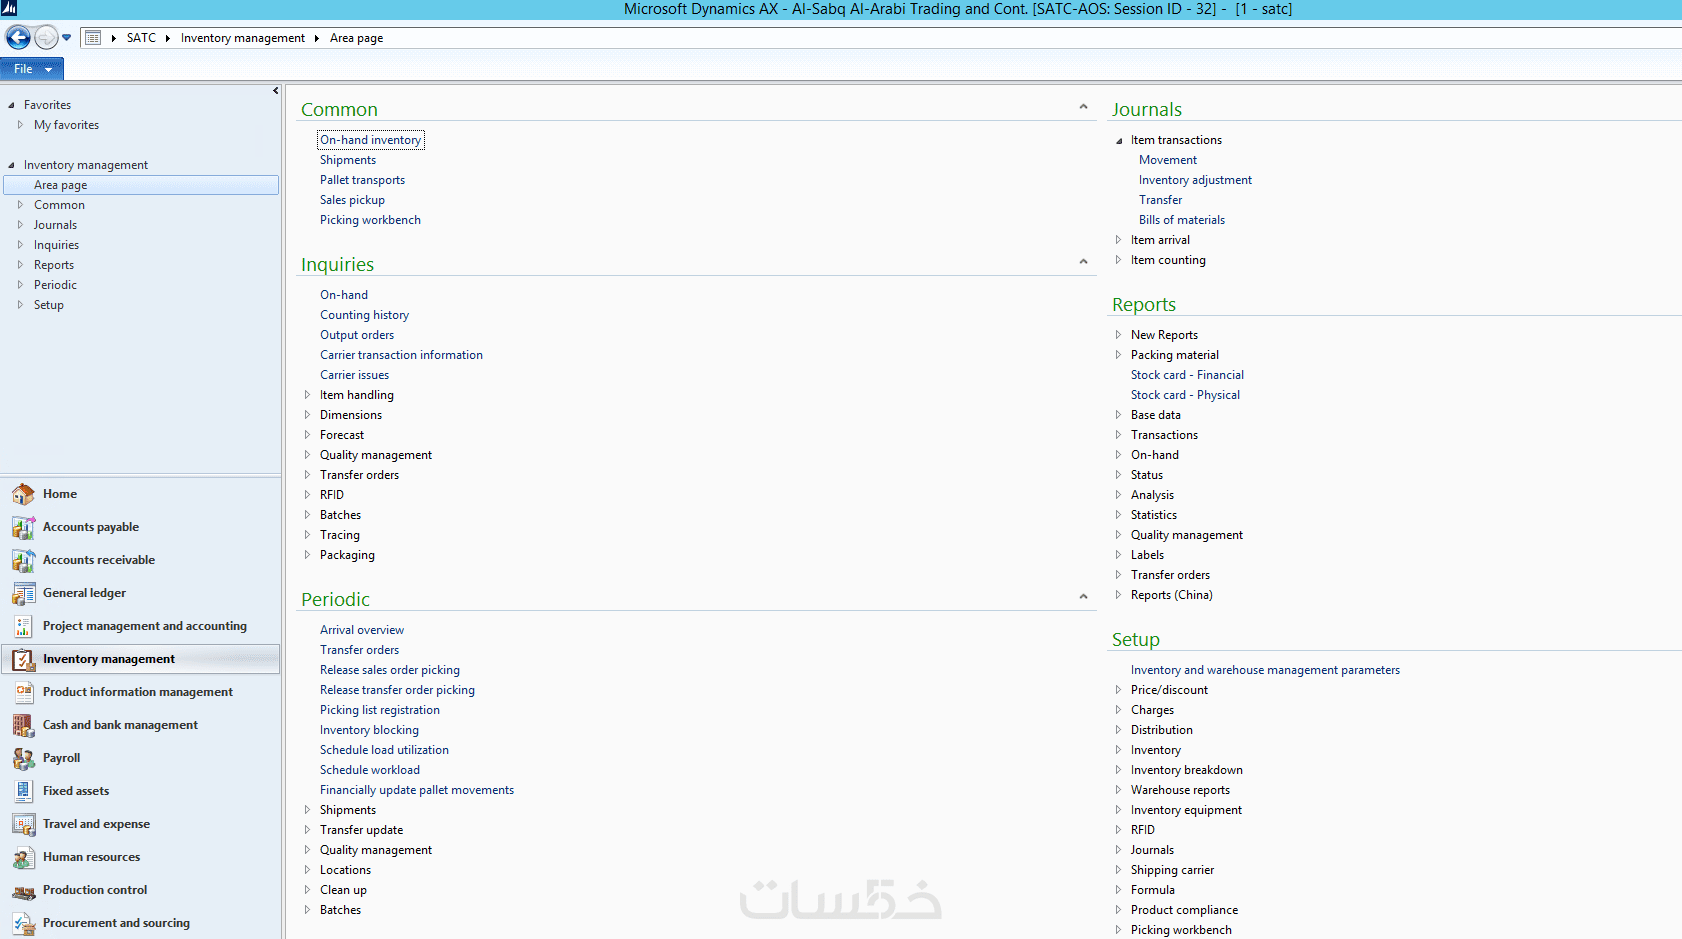
Task: Open Arrival overview link
Action: (x=362, y=630)
